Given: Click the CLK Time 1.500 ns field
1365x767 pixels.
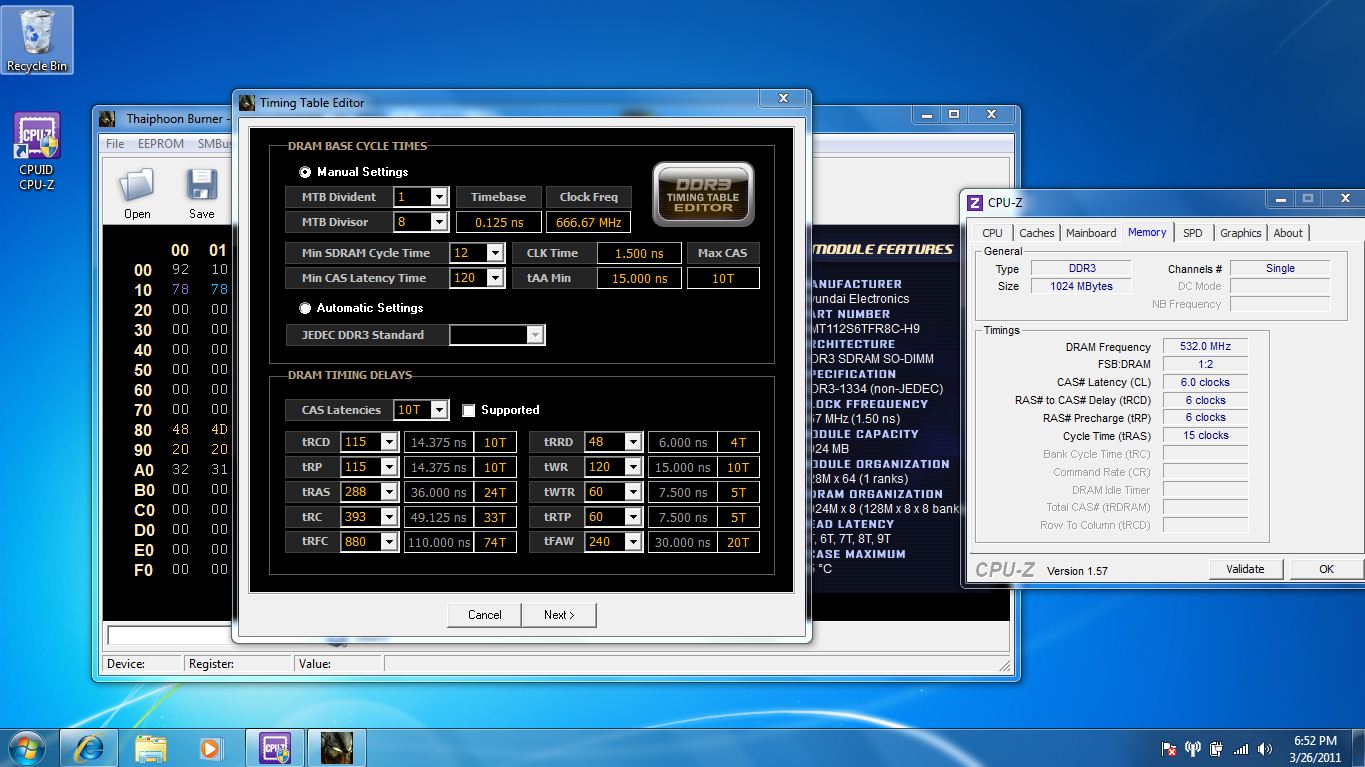Looking at the screenshot, I should tap(639, 253).
